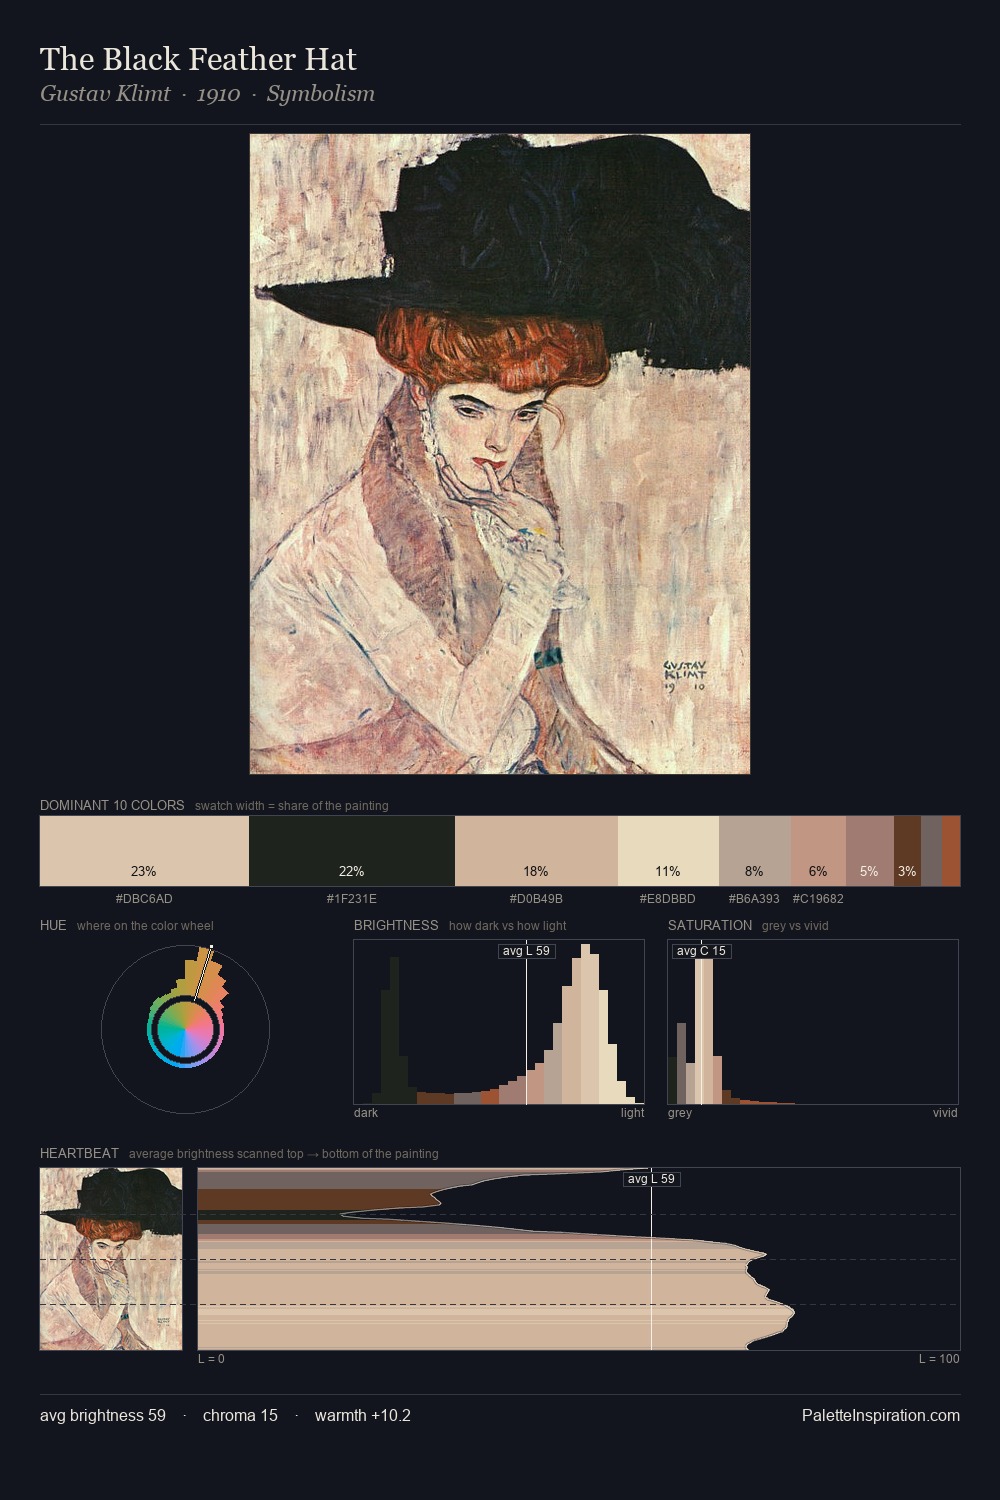This screenshot has height=1500, width=1000.
Task: Click the title 'The Black Feather Hat'
Action: (x=198, y=59)
